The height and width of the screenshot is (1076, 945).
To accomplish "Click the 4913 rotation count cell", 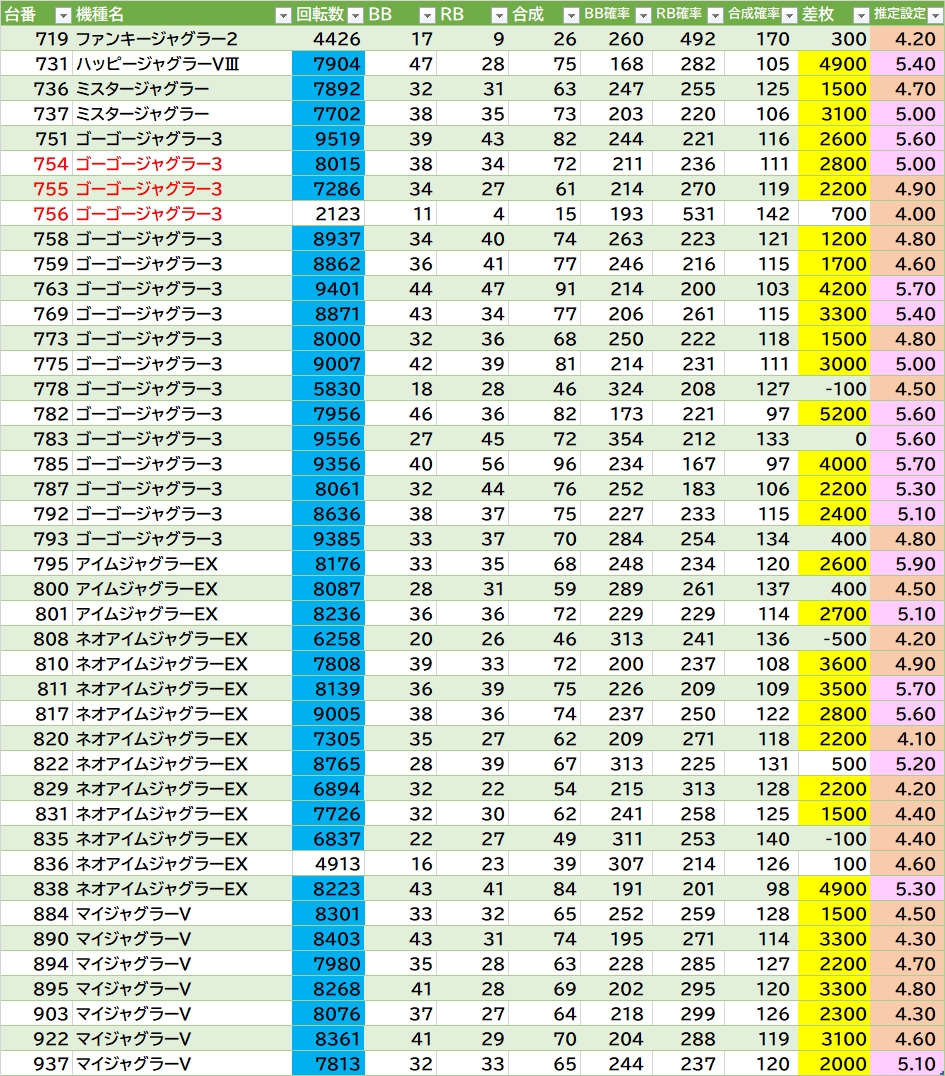I will (x=329, y=864).
